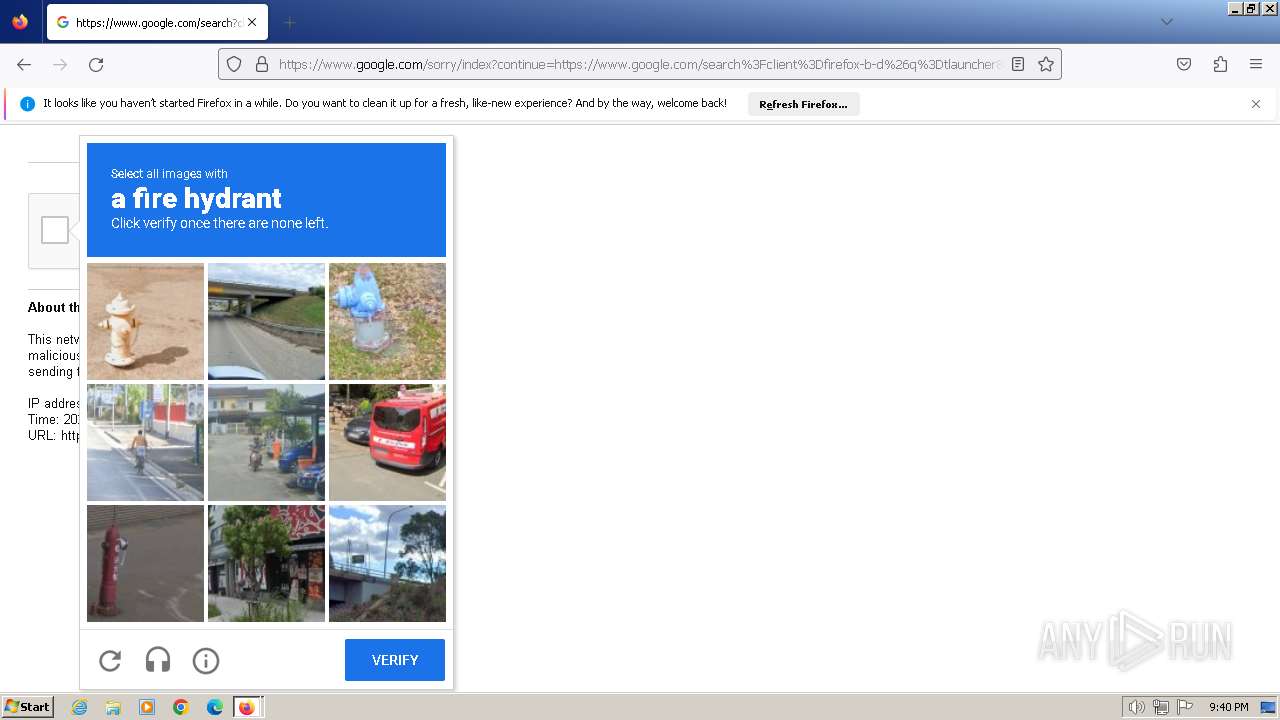Get a new captcha challenge

tap(110, 660)
